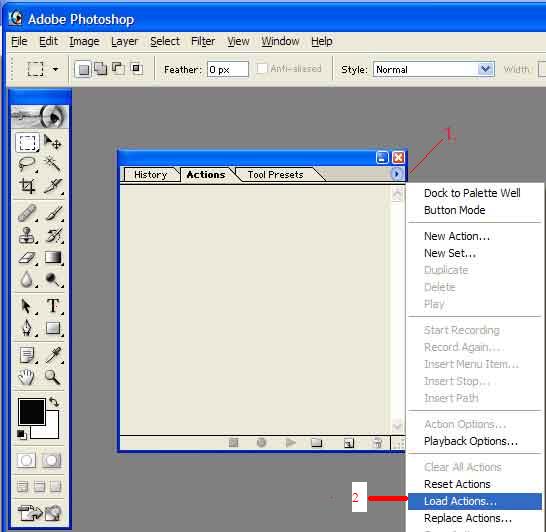Choose Button Mode in palette menu

(x=475, y=210)
